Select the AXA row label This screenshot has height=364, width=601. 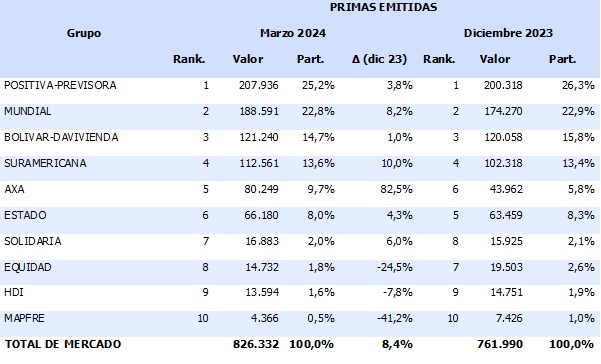(x=14, y=189)
